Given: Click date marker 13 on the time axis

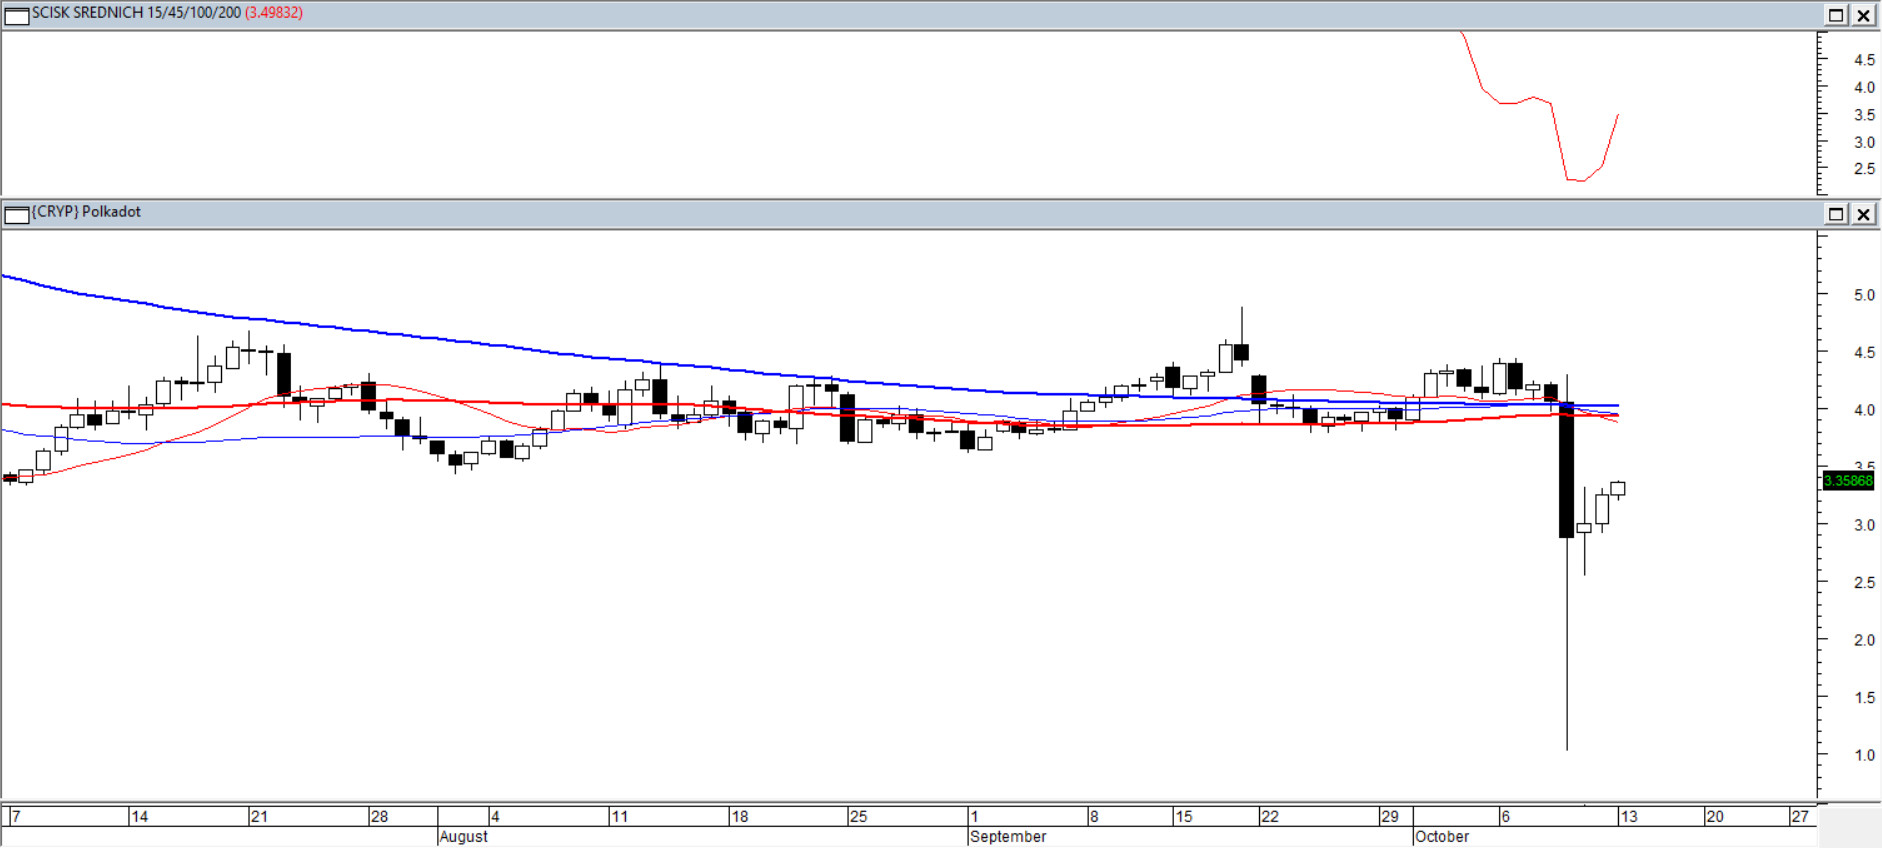Looking at the screenshot, I should click(x=1629, y=817).
